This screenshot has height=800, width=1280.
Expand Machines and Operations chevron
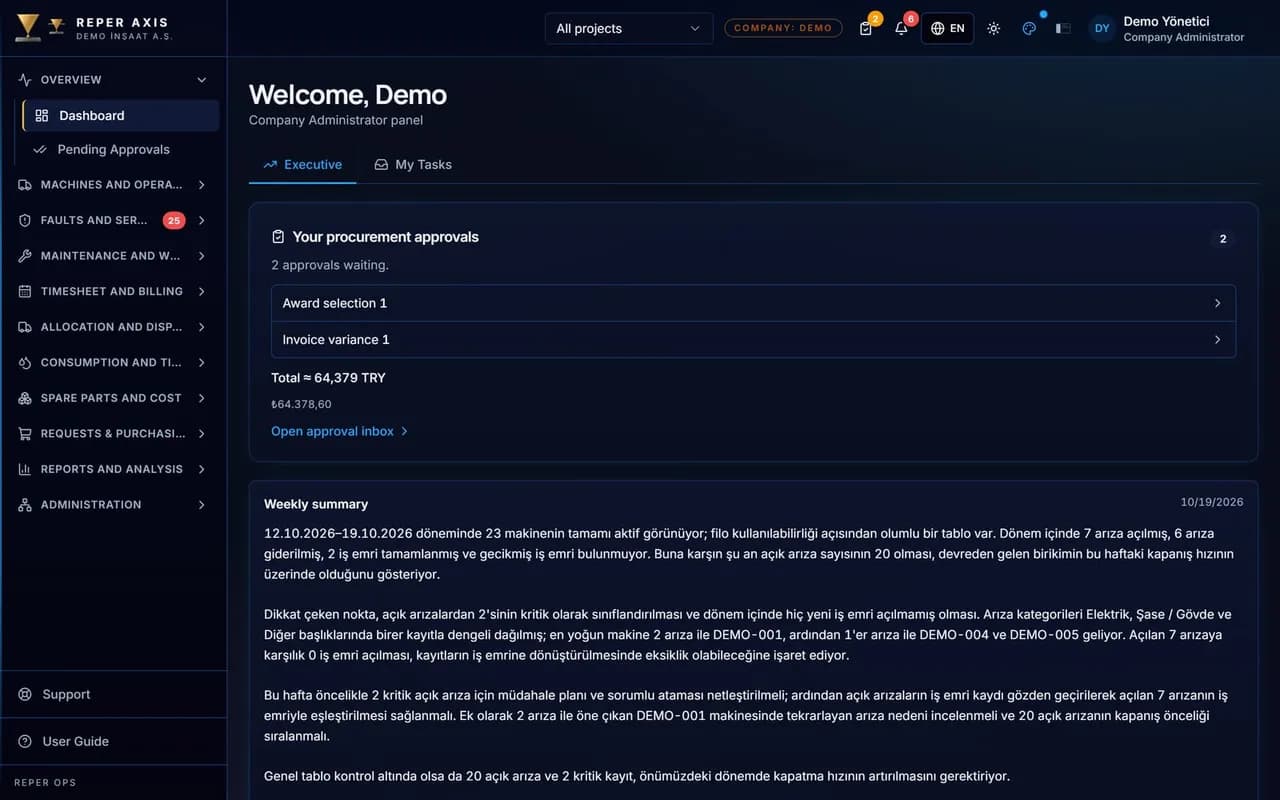[202, 185]
